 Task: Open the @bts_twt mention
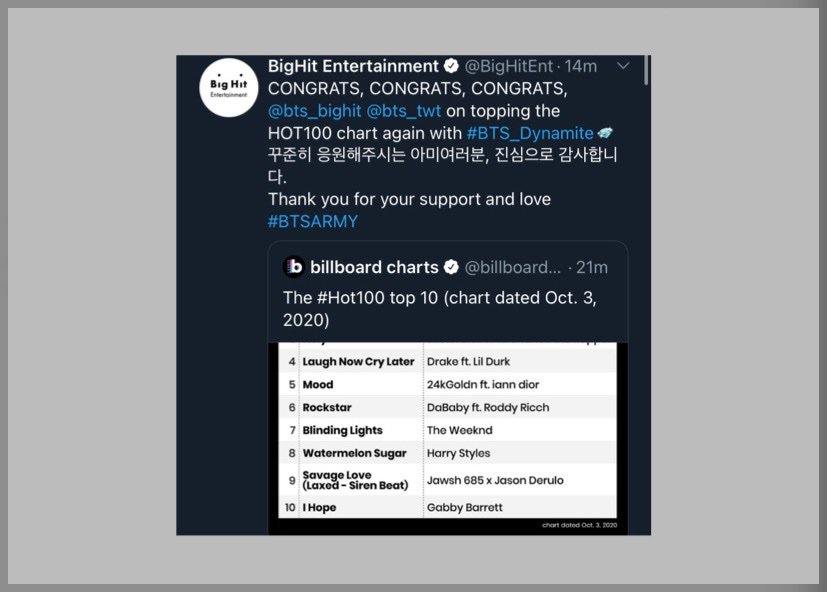403,111
